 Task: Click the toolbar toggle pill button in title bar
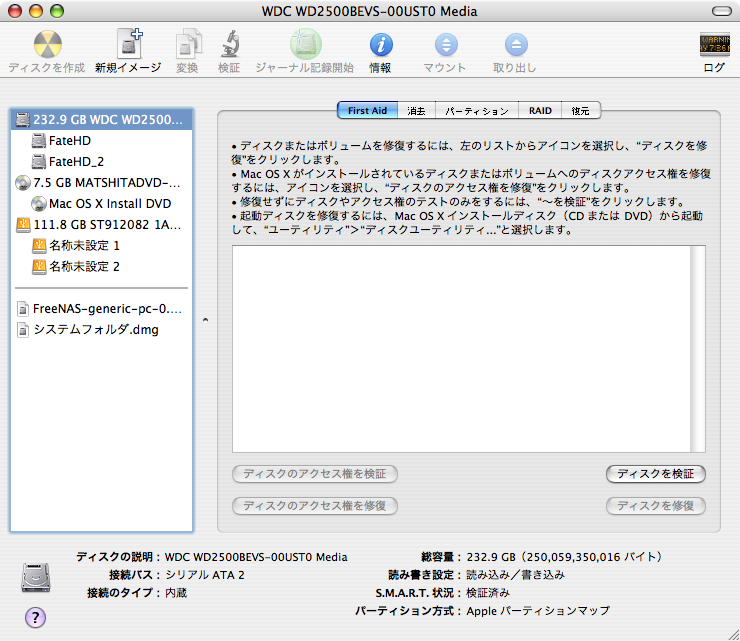tap(722, 11)
